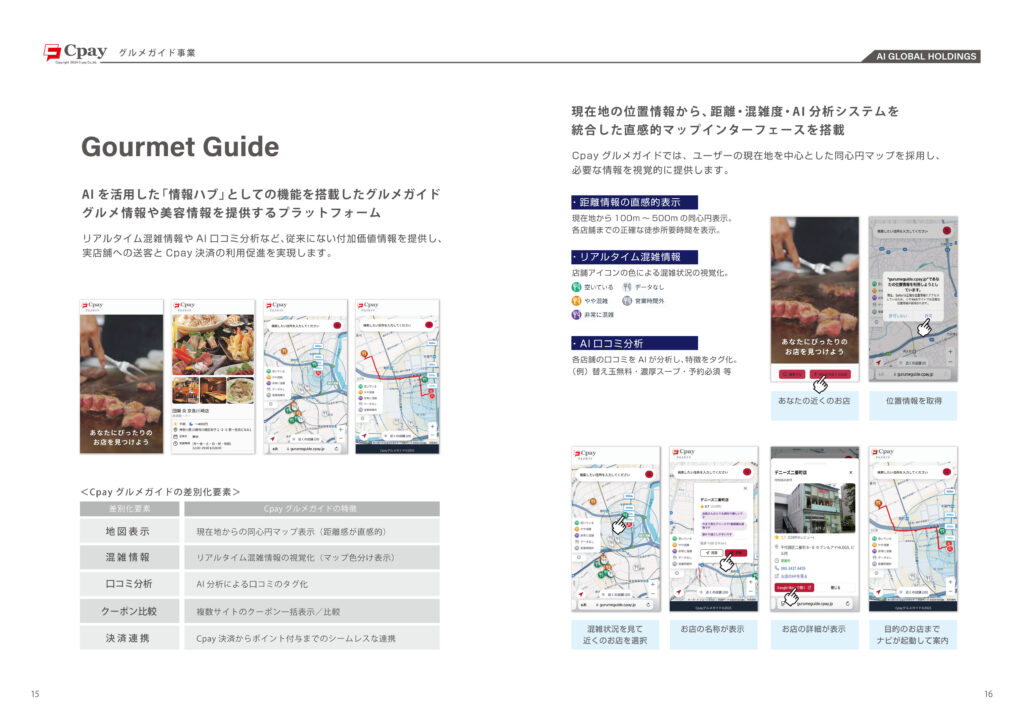Image resolution: width=1024 pixels, height=727 pixels.
Task: Click the '混雑情報' table cell
Action: coord(129,557)
